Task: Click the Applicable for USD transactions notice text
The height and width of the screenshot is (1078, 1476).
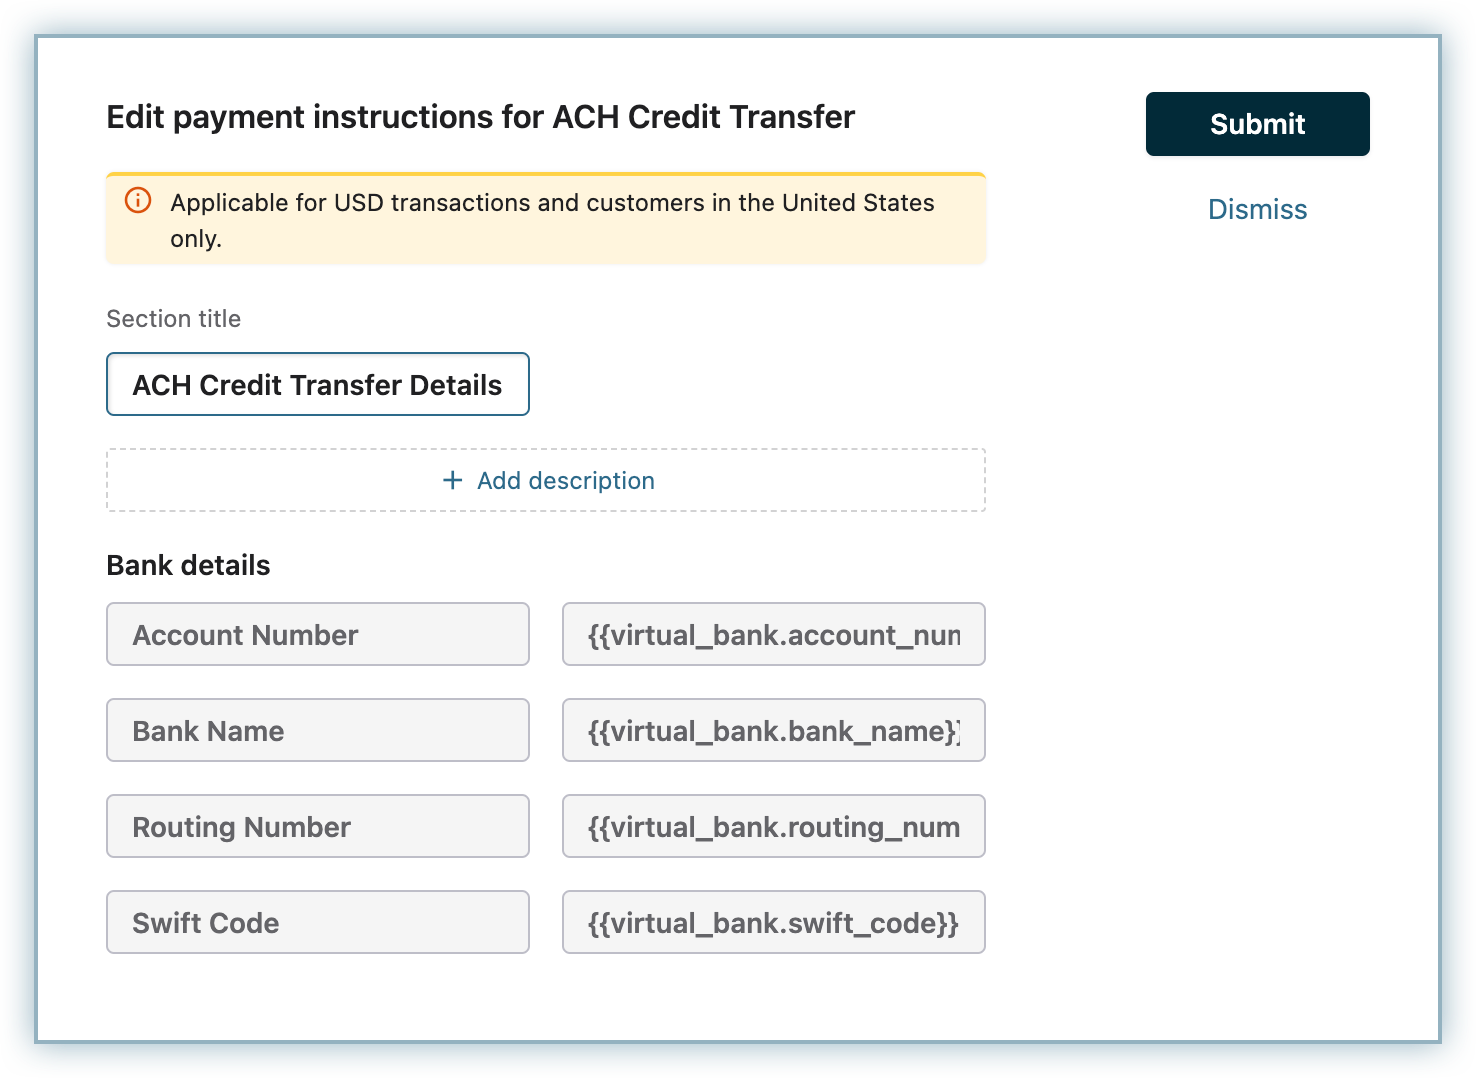Action: point(552,203)
